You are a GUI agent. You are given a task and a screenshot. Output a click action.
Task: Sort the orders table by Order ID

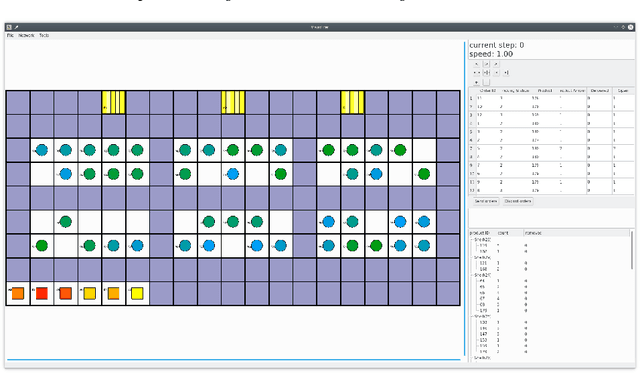(488, 91)
